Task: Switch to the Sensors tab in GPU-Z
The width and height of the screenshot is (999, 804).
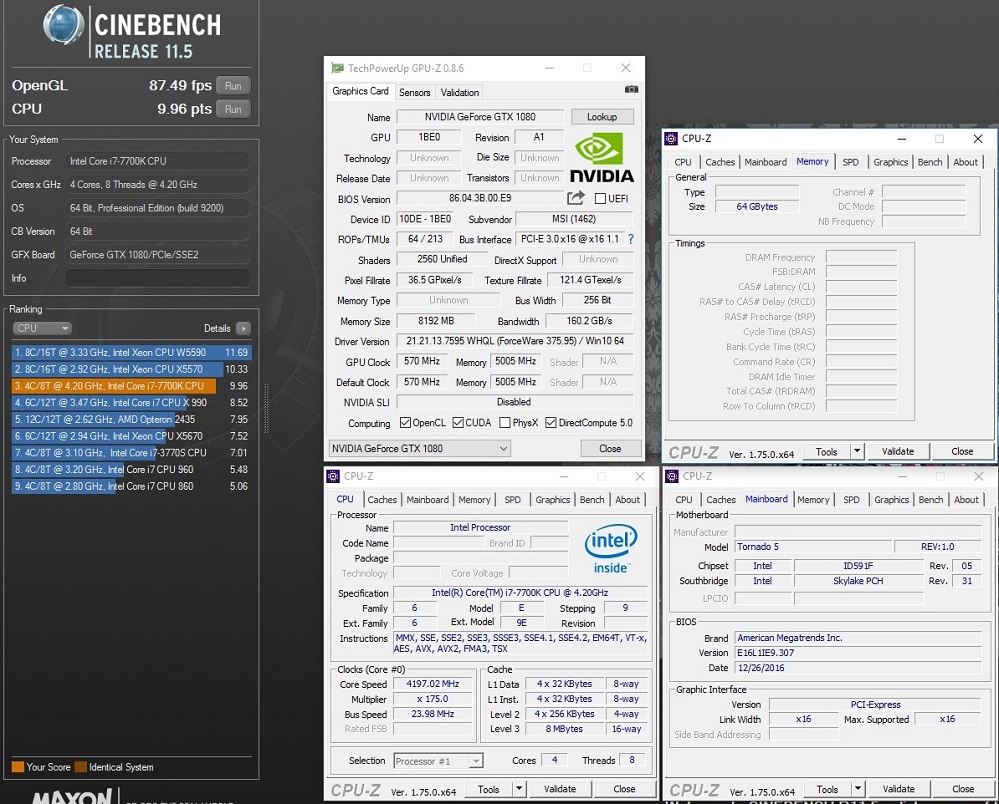Action: (414, 92)
